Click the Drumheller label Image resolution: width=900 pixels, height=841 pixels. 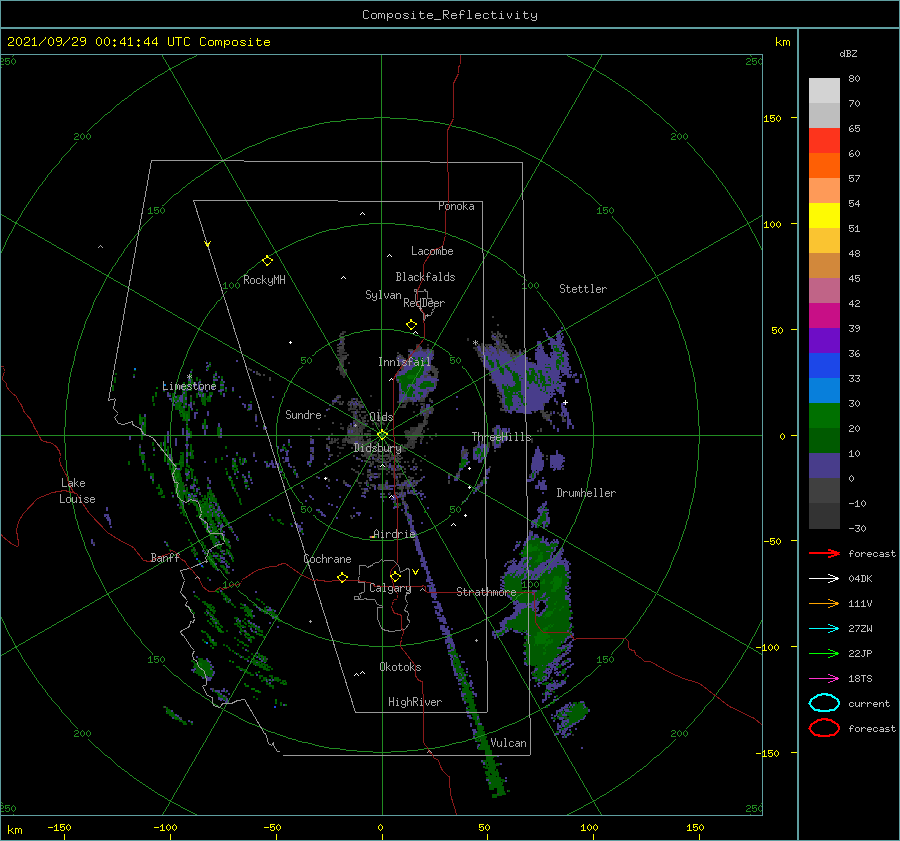[x=586, y=493]
